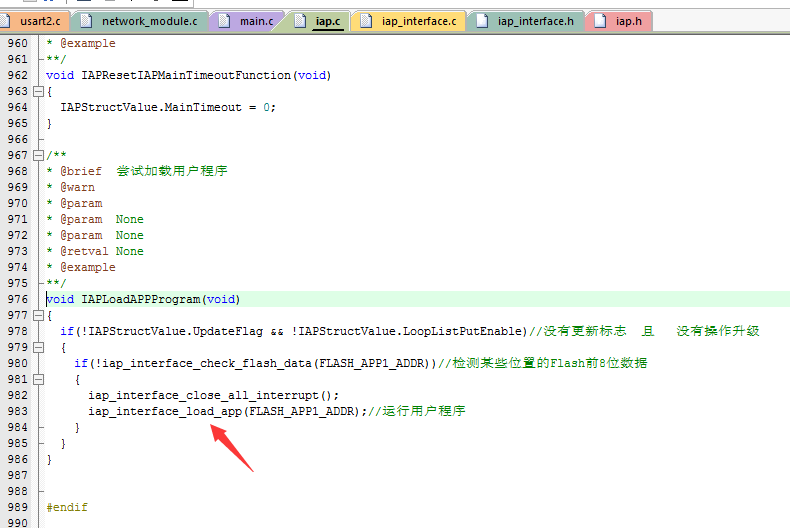Collapse the inner if block at line 981
Screen dimensions: 790x528
click(38, 380)
